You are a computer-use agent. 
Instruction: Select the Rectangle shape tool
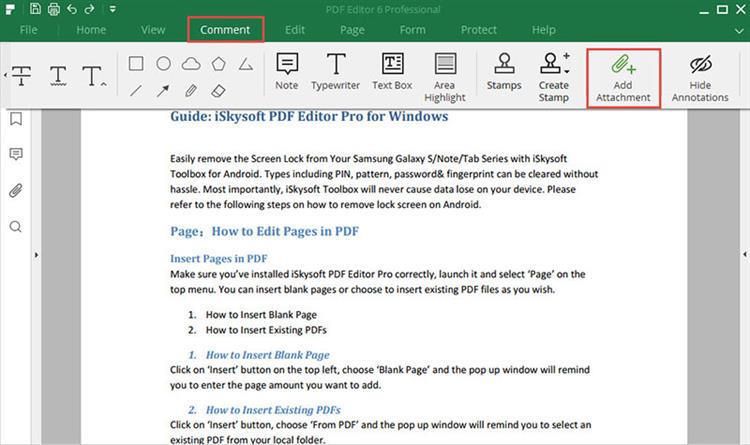click(136, 63)
